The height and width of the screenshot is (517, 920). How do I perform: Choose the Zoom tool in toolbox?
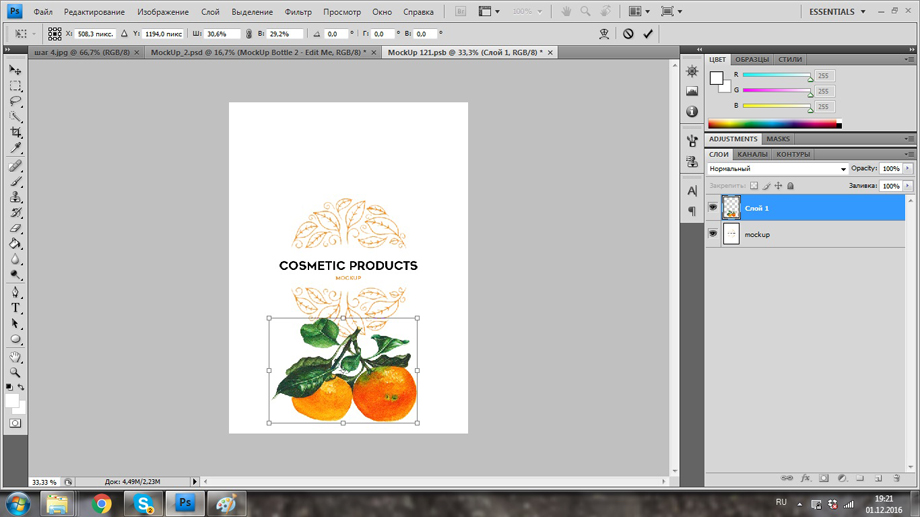click(x=15, y=372)
